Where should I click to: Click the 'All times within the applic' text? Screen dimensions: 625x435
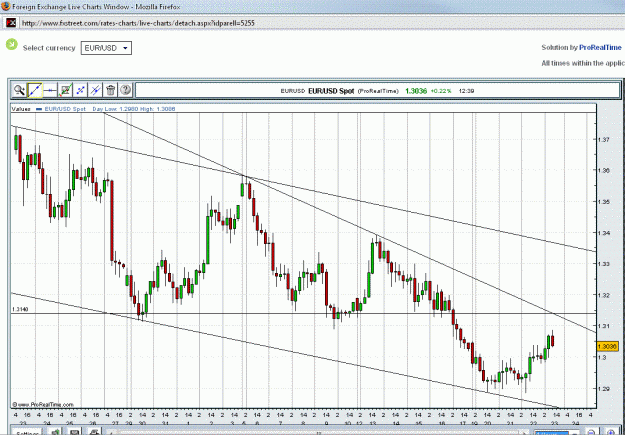pyautogui.click(x=583, y=63)
